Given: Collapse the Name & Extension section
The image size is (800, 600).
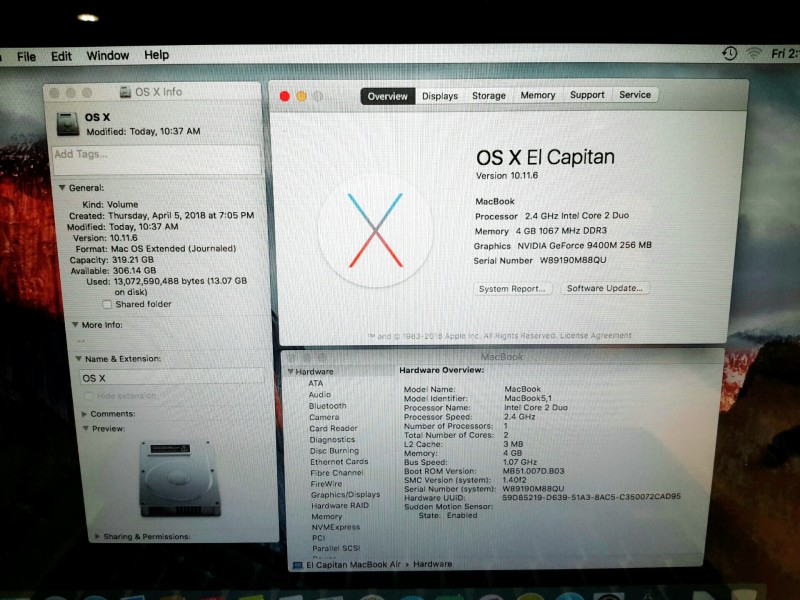Looking at the screenshot, I should pos(79,359).
